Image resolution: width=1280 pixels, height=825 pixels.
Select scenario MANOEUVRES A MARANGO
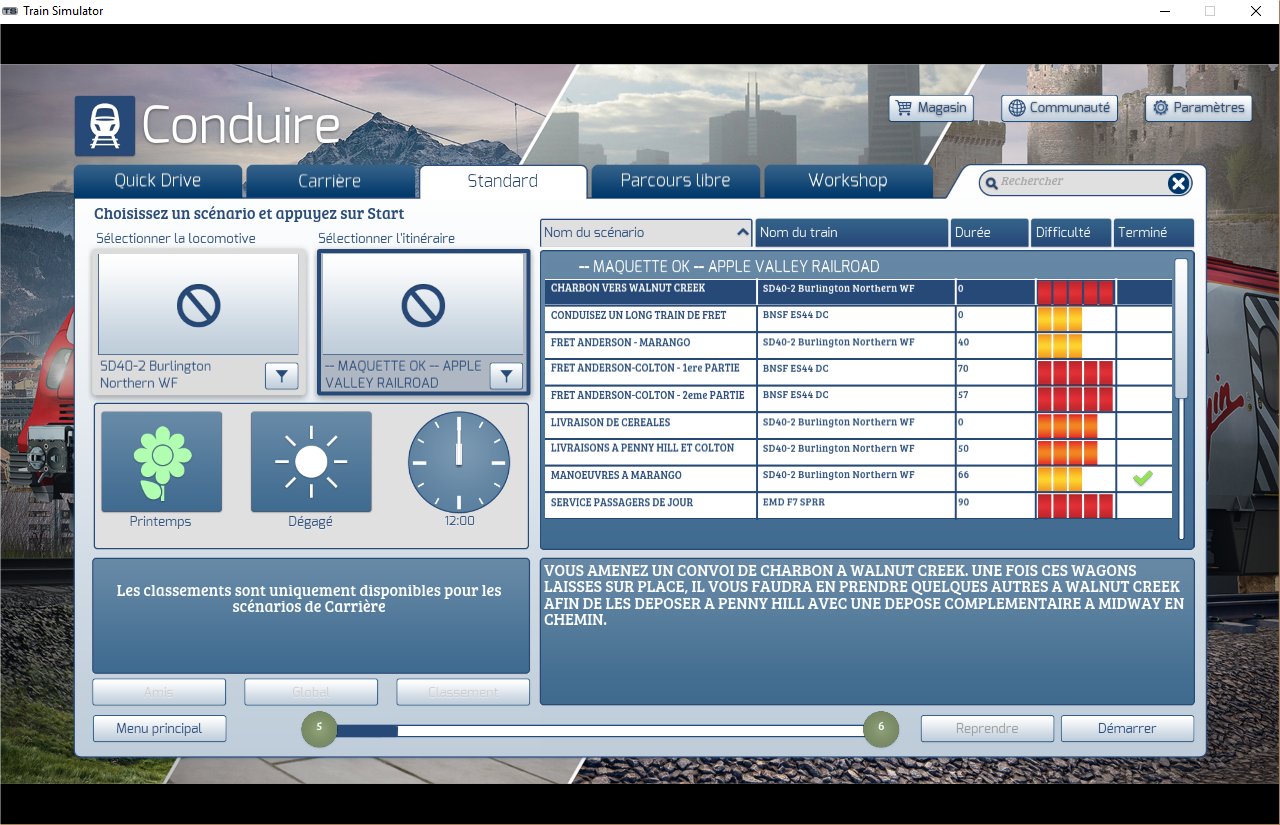pyautogui.click(x=858, y=479)
